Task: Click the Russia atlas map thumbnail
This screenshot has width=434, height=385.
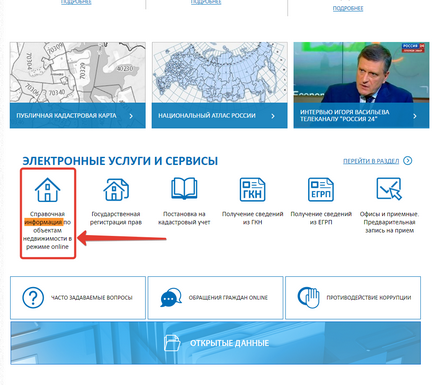Action: coord(219,73)
